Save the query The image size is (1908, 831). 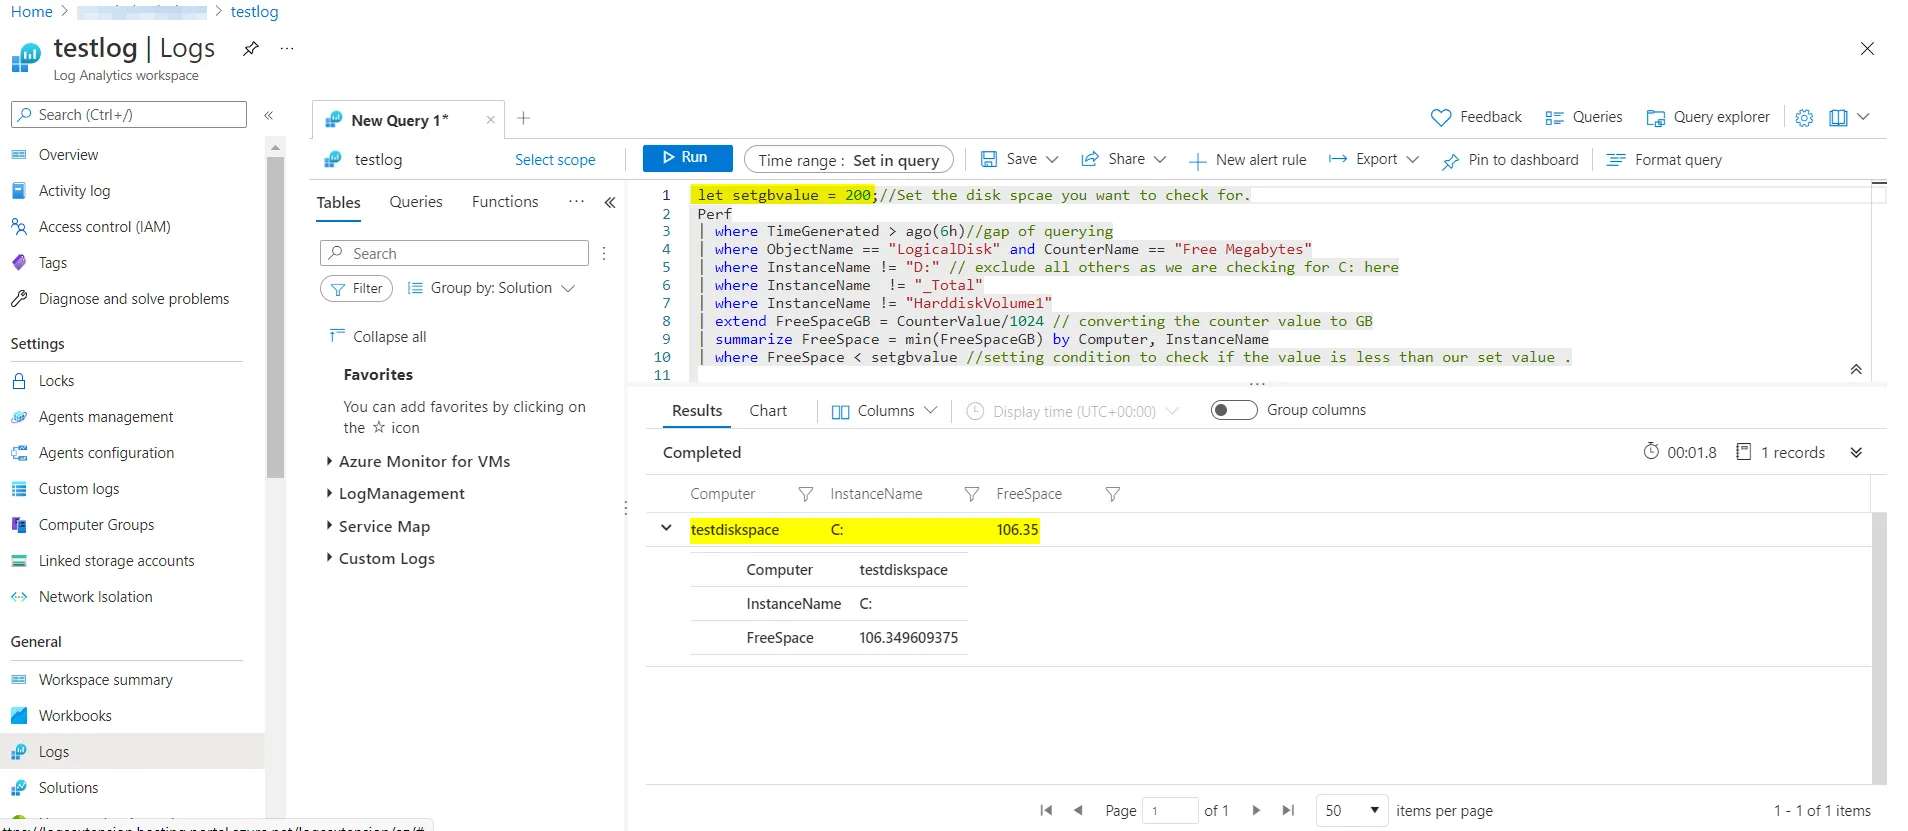tap(1009, 159)
